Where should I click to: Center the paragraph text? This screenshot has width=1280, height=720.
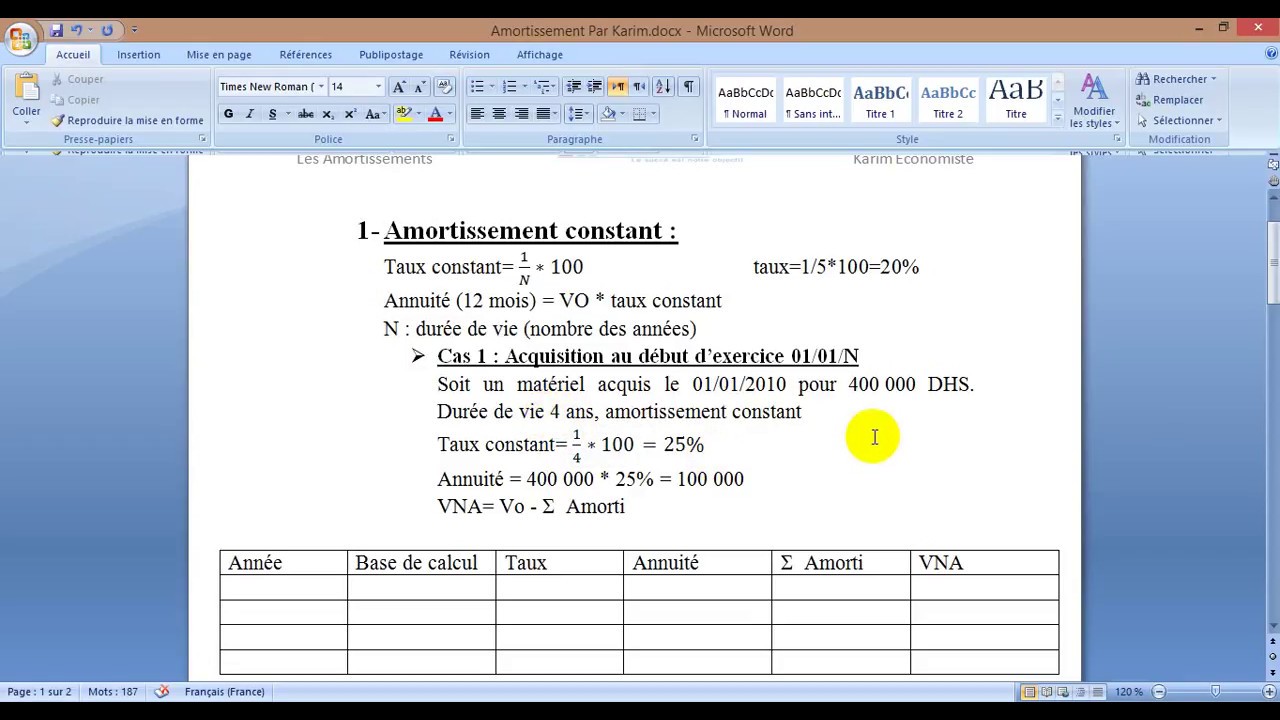[499, 114]
